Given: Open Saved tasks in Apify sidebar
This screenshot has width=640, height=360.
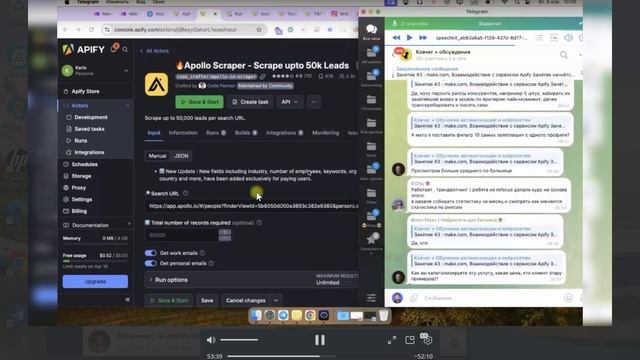Looking at the screenshot, I should point(89,129).
